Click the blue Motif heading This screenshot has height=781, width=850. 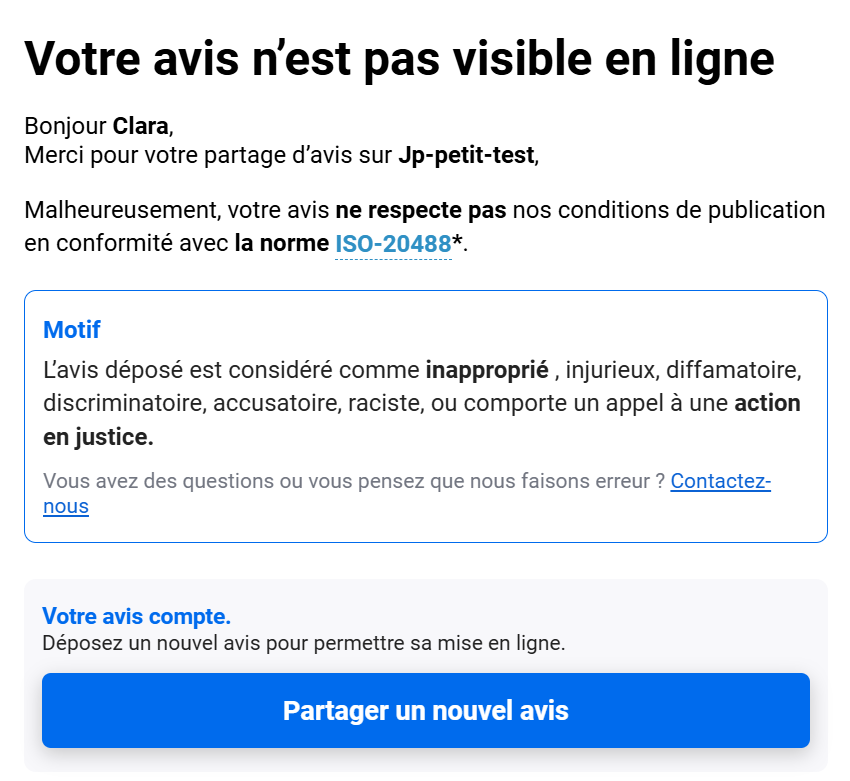[72, 330]
